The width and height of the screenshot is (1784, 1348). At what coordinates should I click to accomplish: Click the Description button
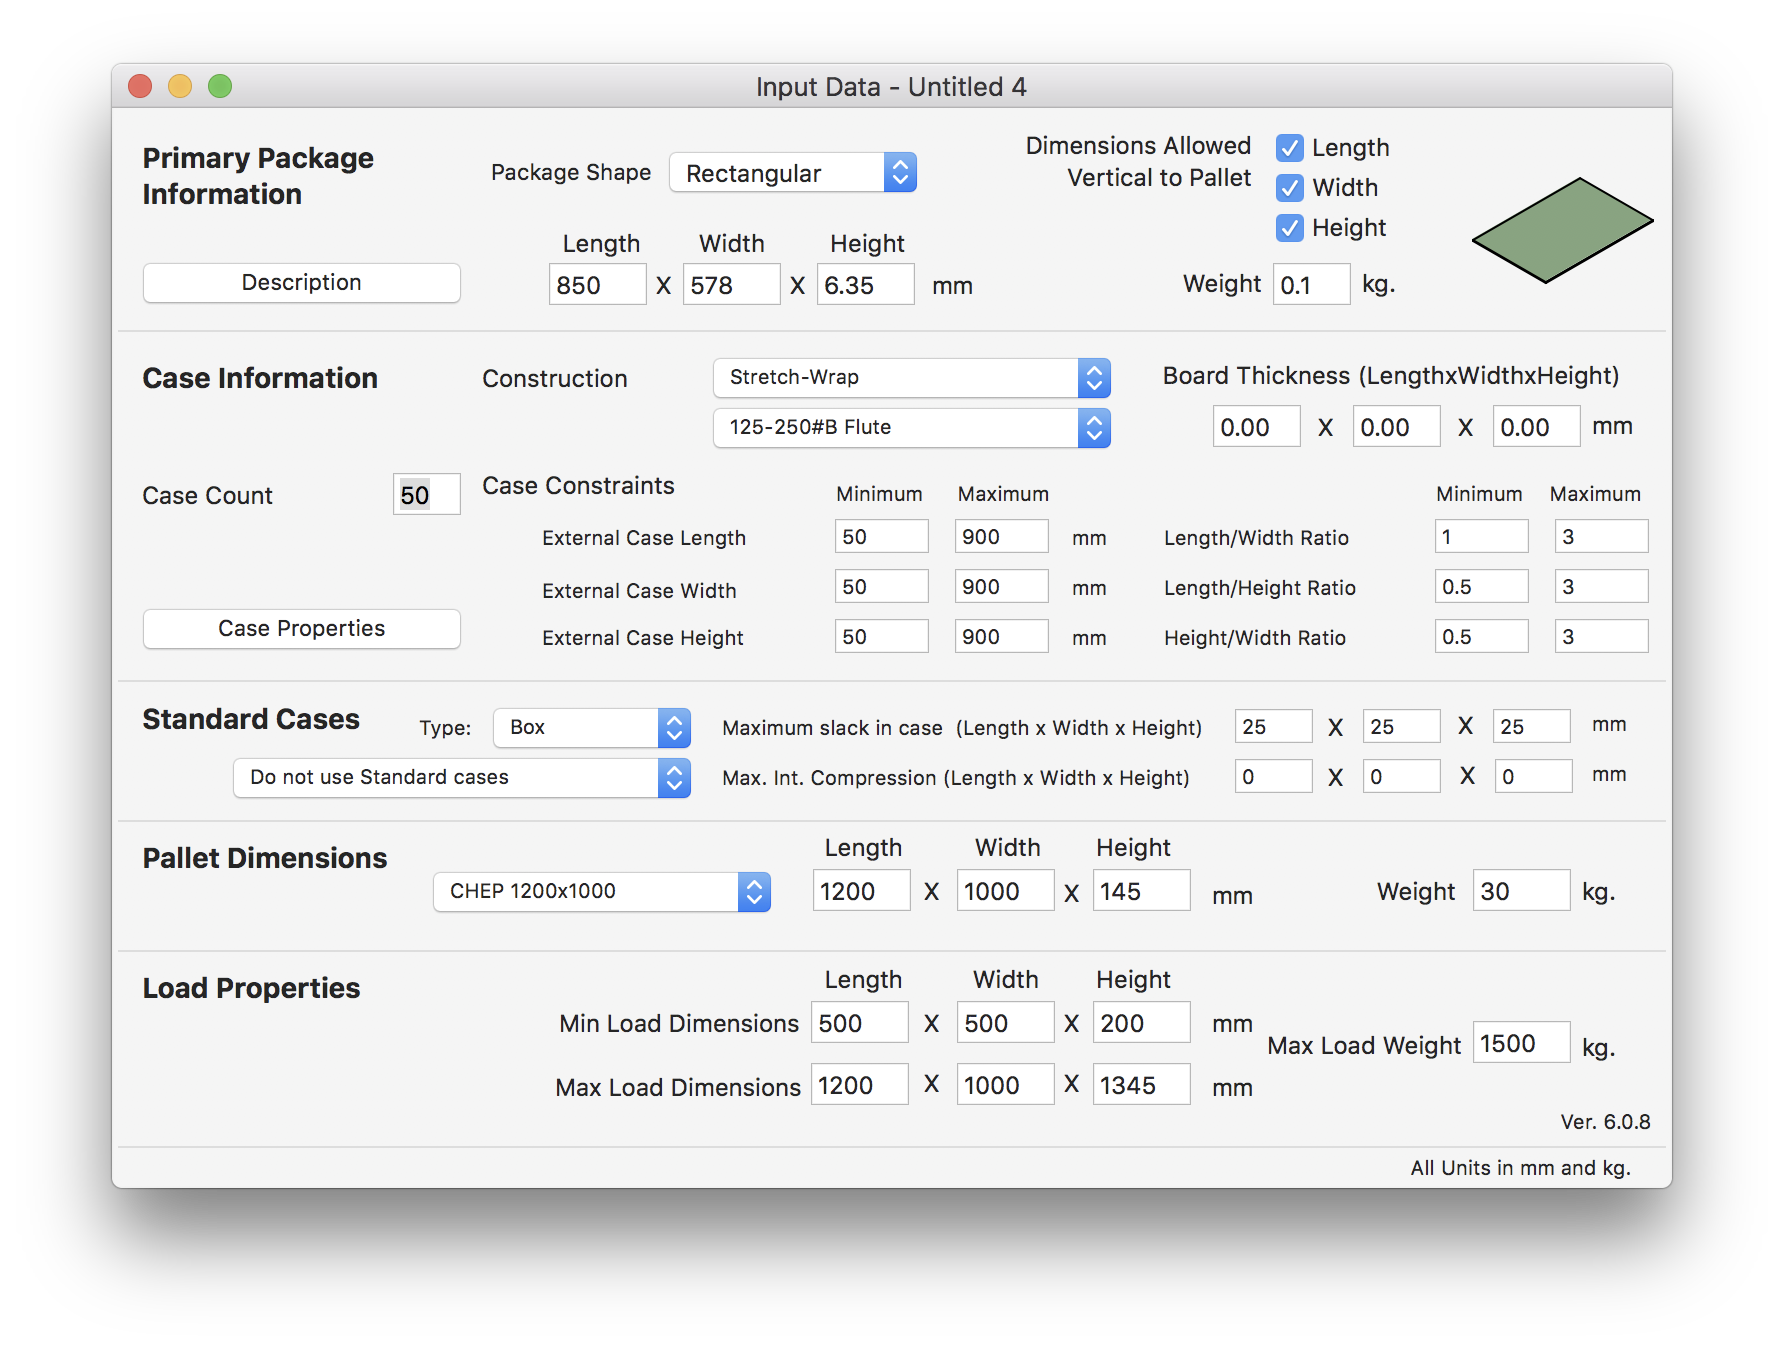[302, 283]
